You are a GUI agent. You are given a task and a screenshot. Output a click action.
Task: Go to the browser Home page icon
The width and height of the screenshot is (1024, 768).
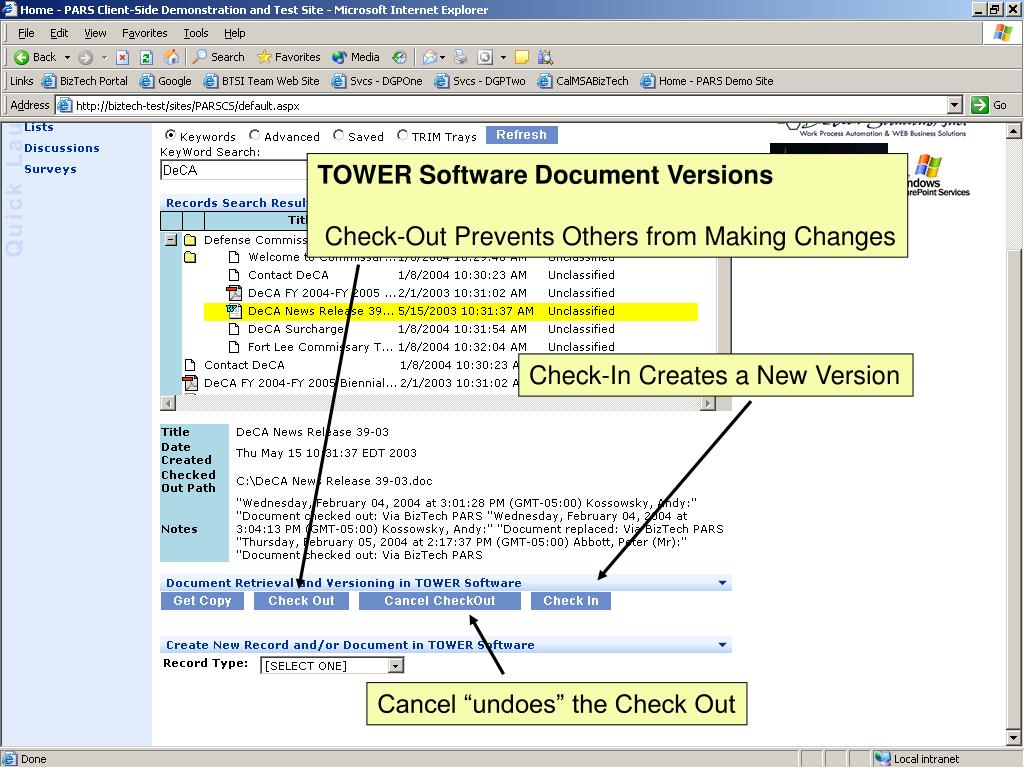tap(171, 57)
